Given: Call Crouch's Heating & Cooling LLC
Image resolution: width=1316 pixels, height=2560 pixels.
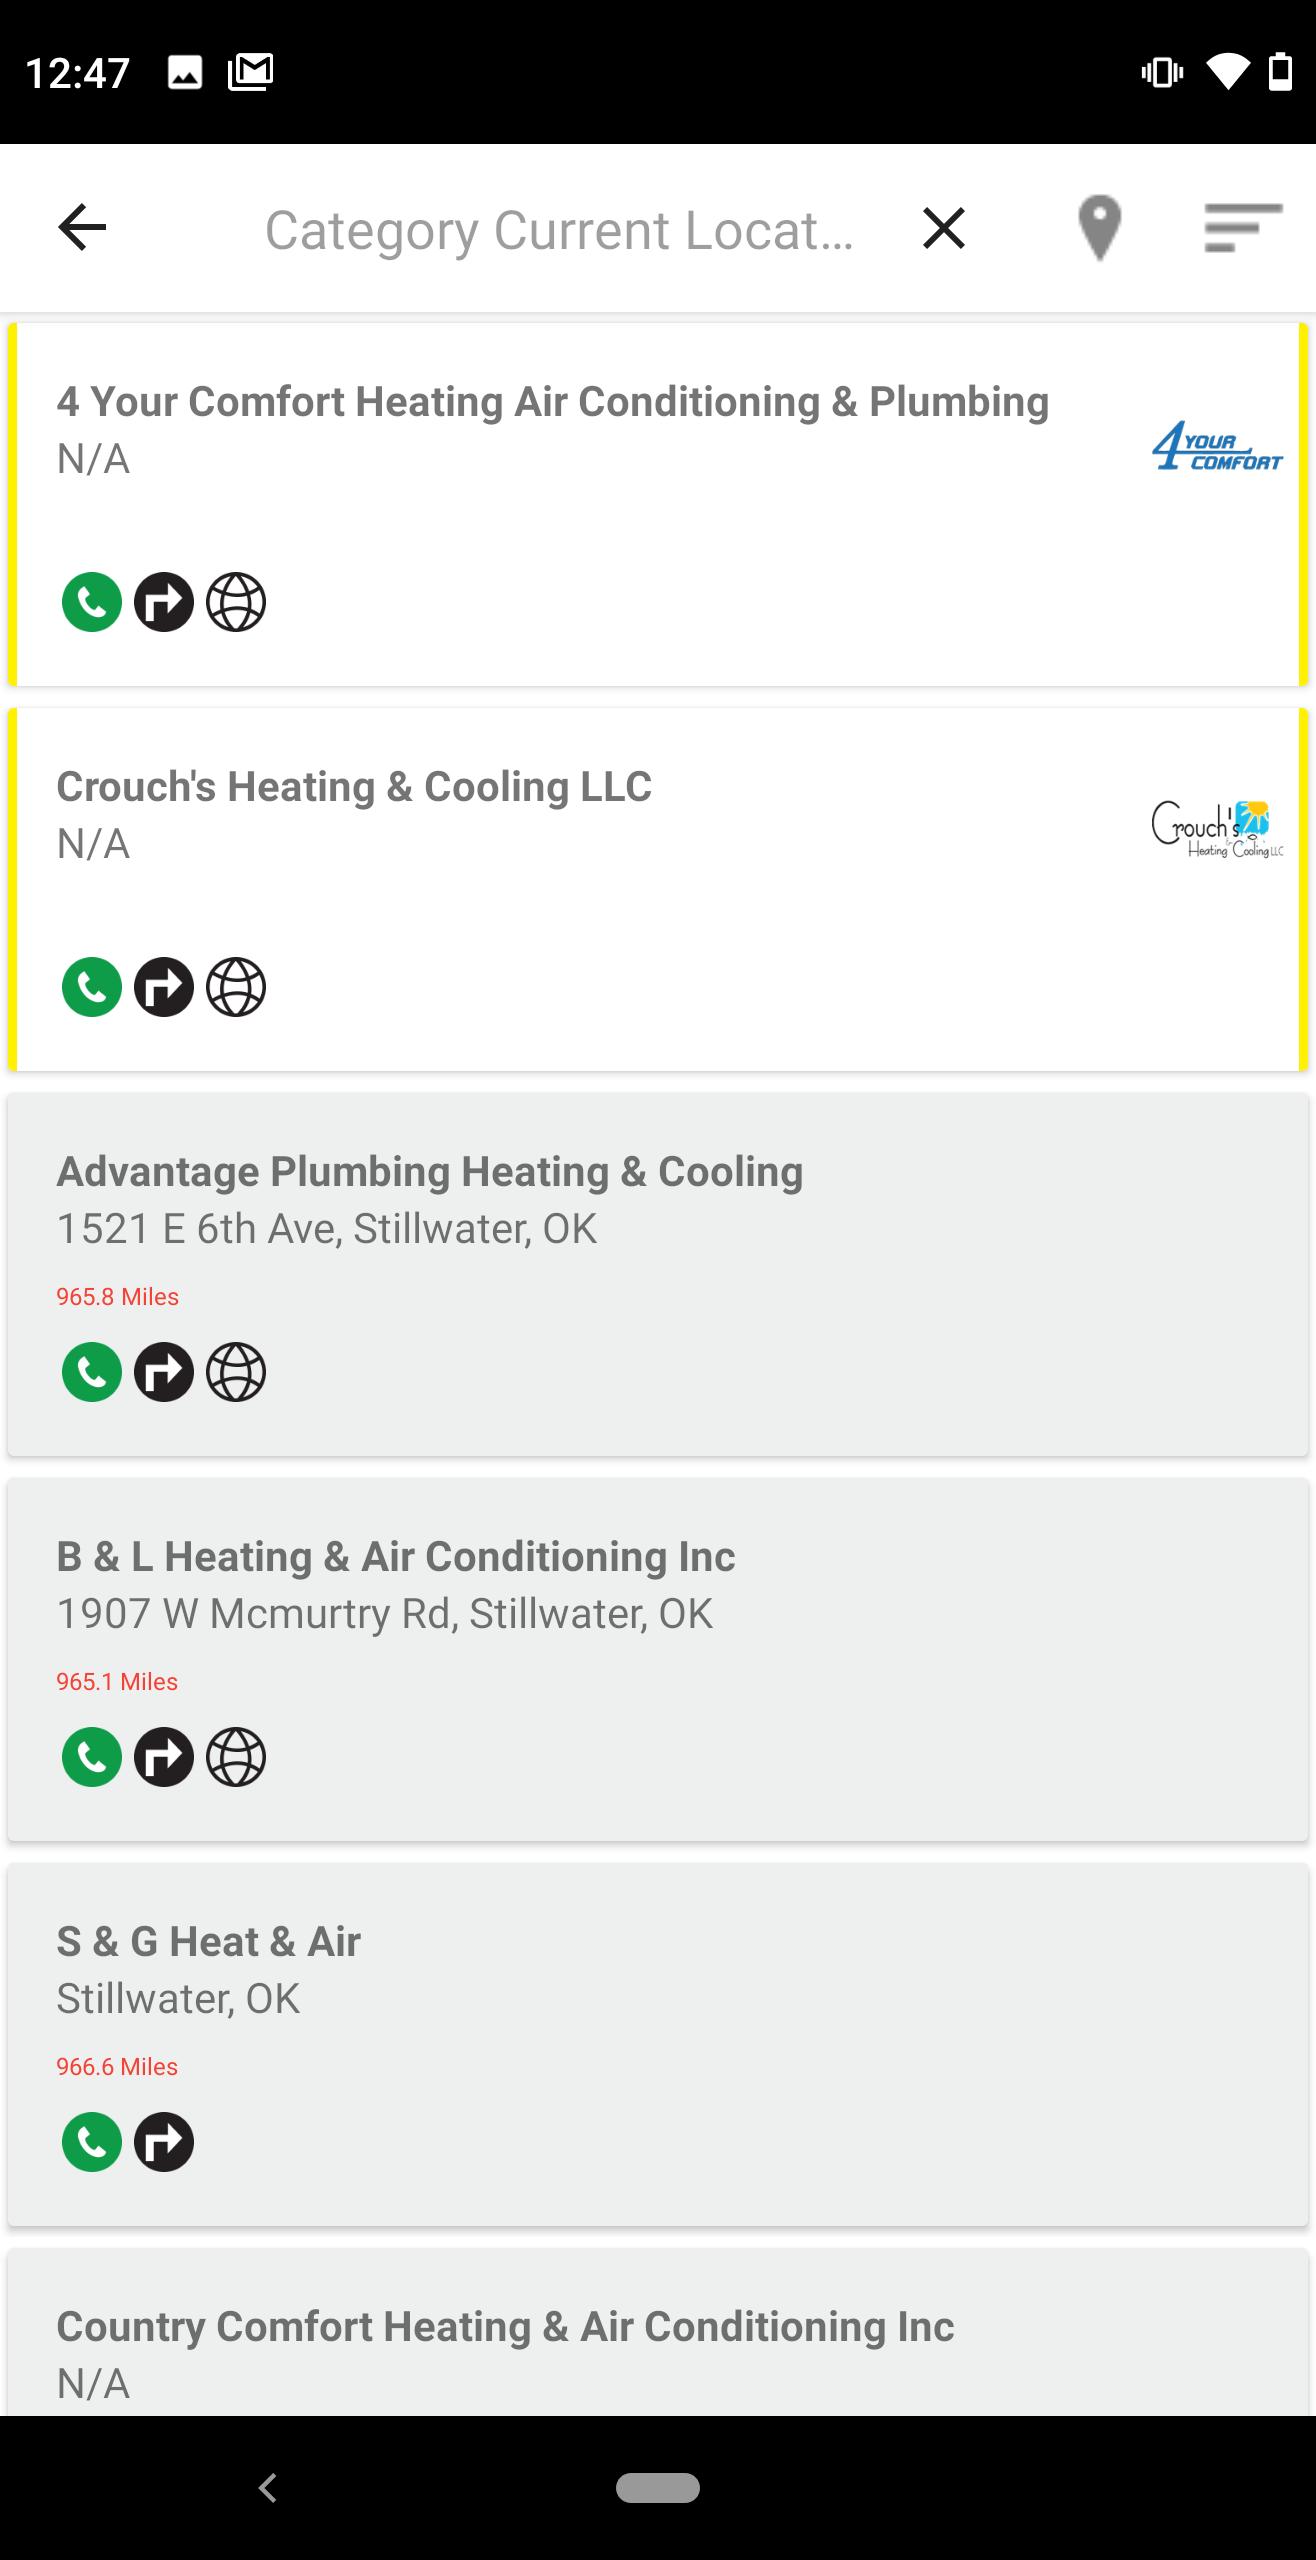Looking at the screenshot, I should point(92,987).
